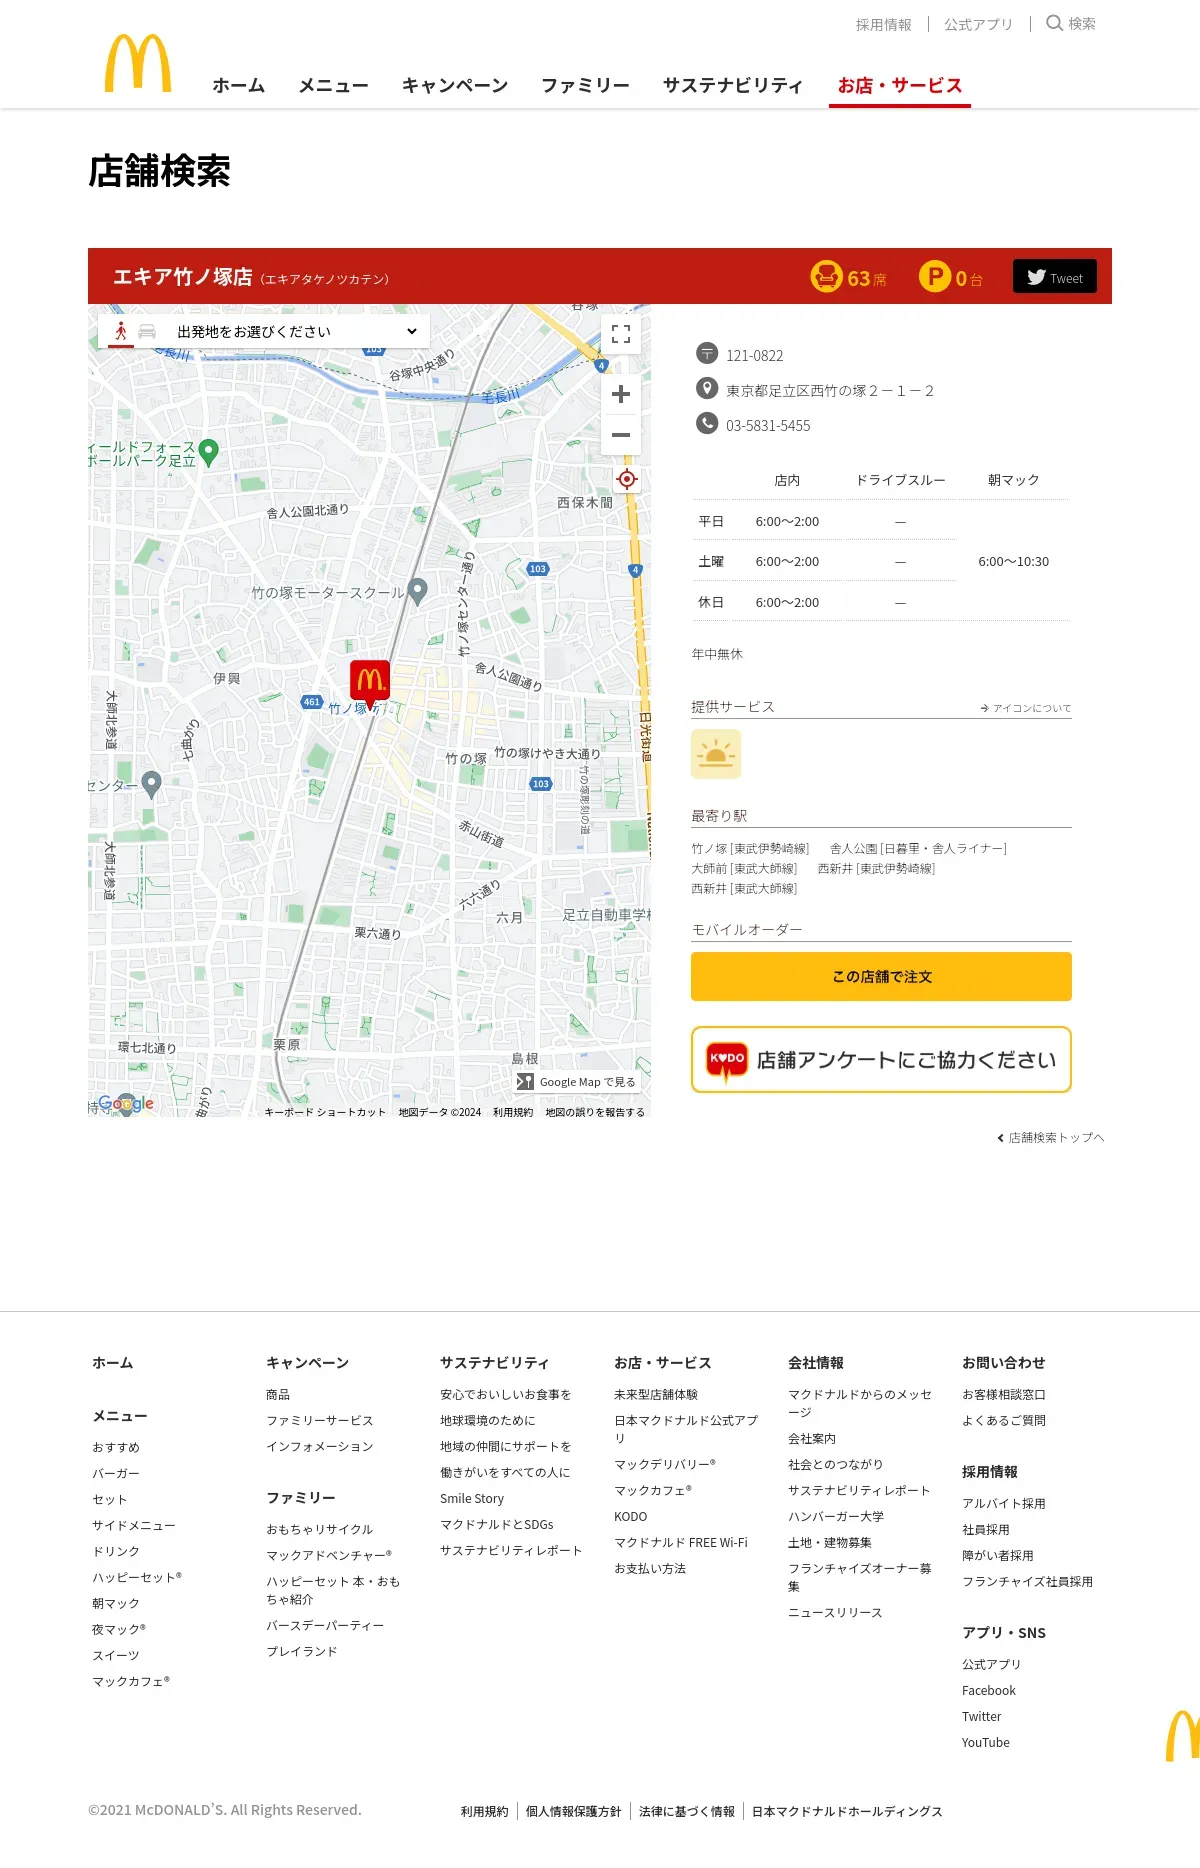Image resolution: width=1200 pixels, height=1868 pixels.
Task: Click the phone icon
Action: pos(707,423)
